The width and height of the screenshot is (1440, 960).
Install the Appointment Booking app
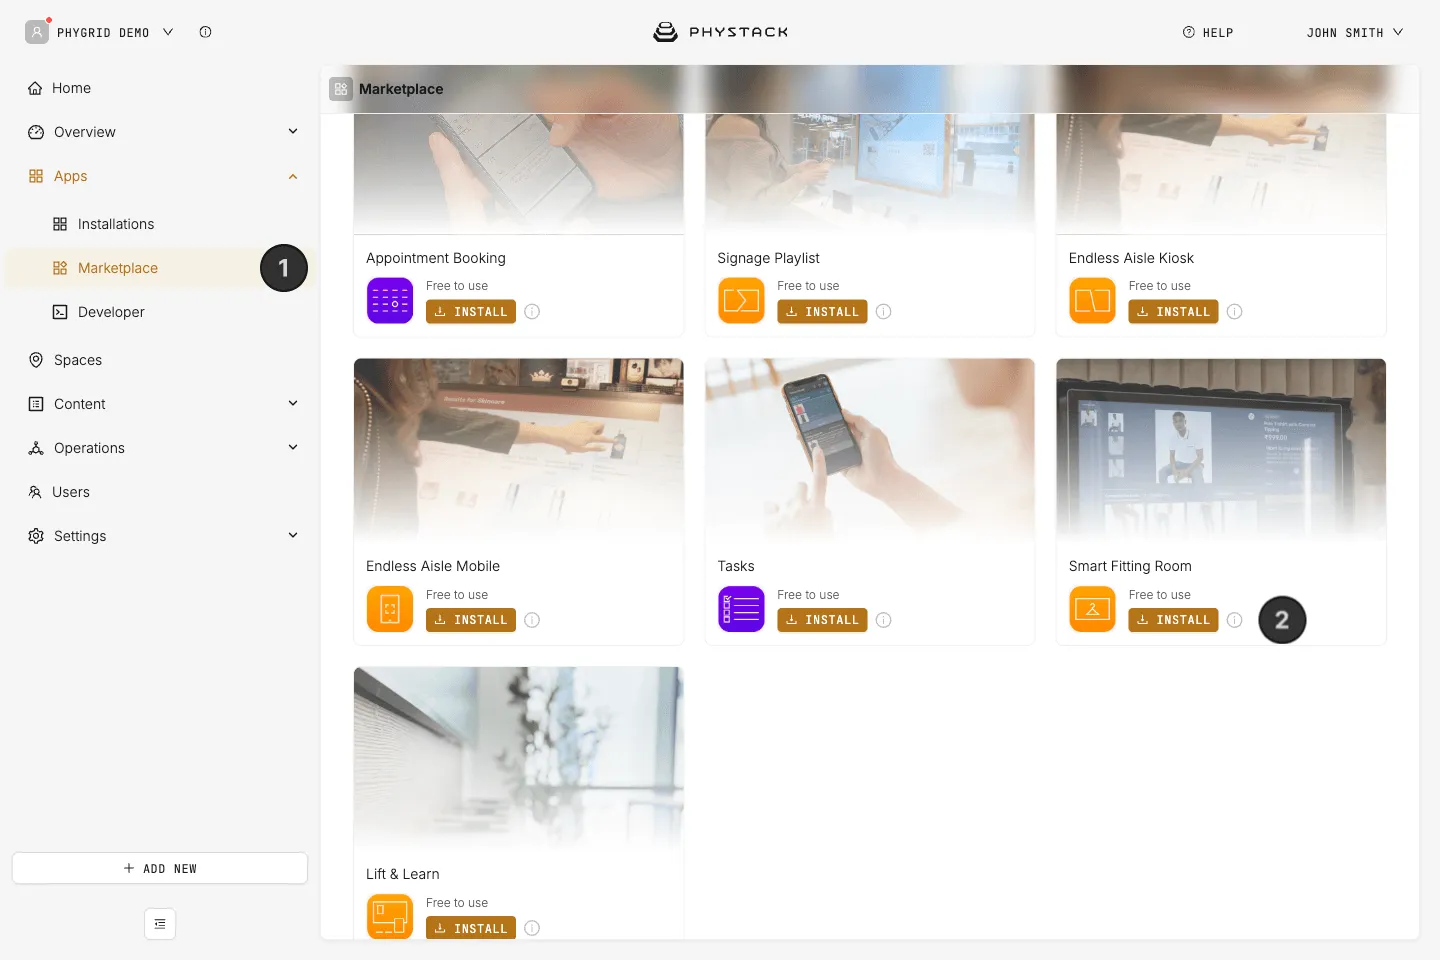tap(471, 312)
